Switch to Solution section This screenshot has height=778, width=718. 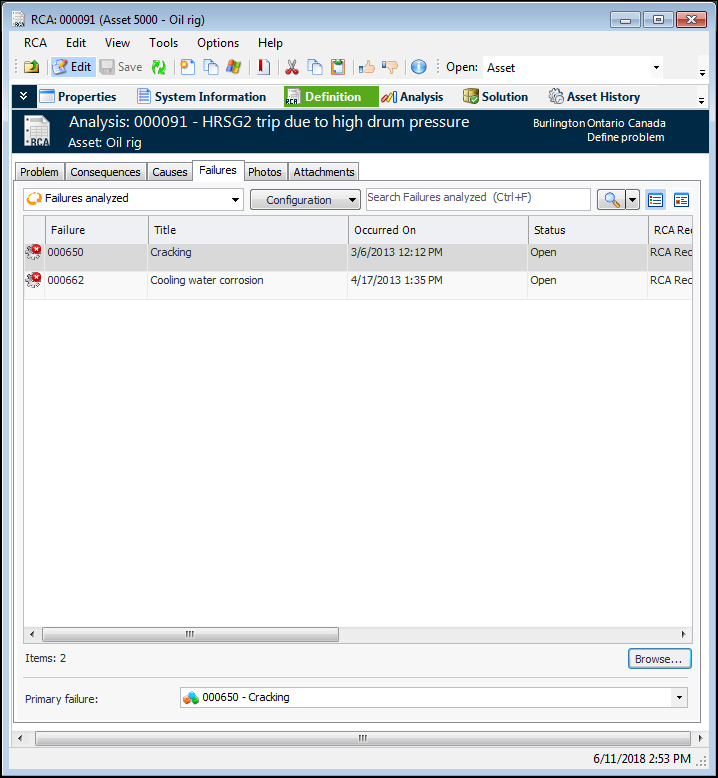coord(495,97)
